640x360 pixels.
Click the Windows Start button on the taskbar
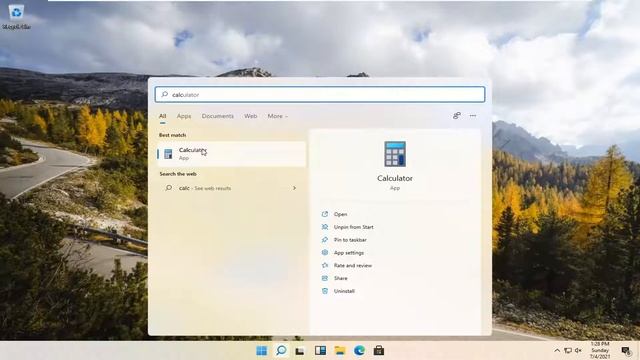click(x=262, y=351)
